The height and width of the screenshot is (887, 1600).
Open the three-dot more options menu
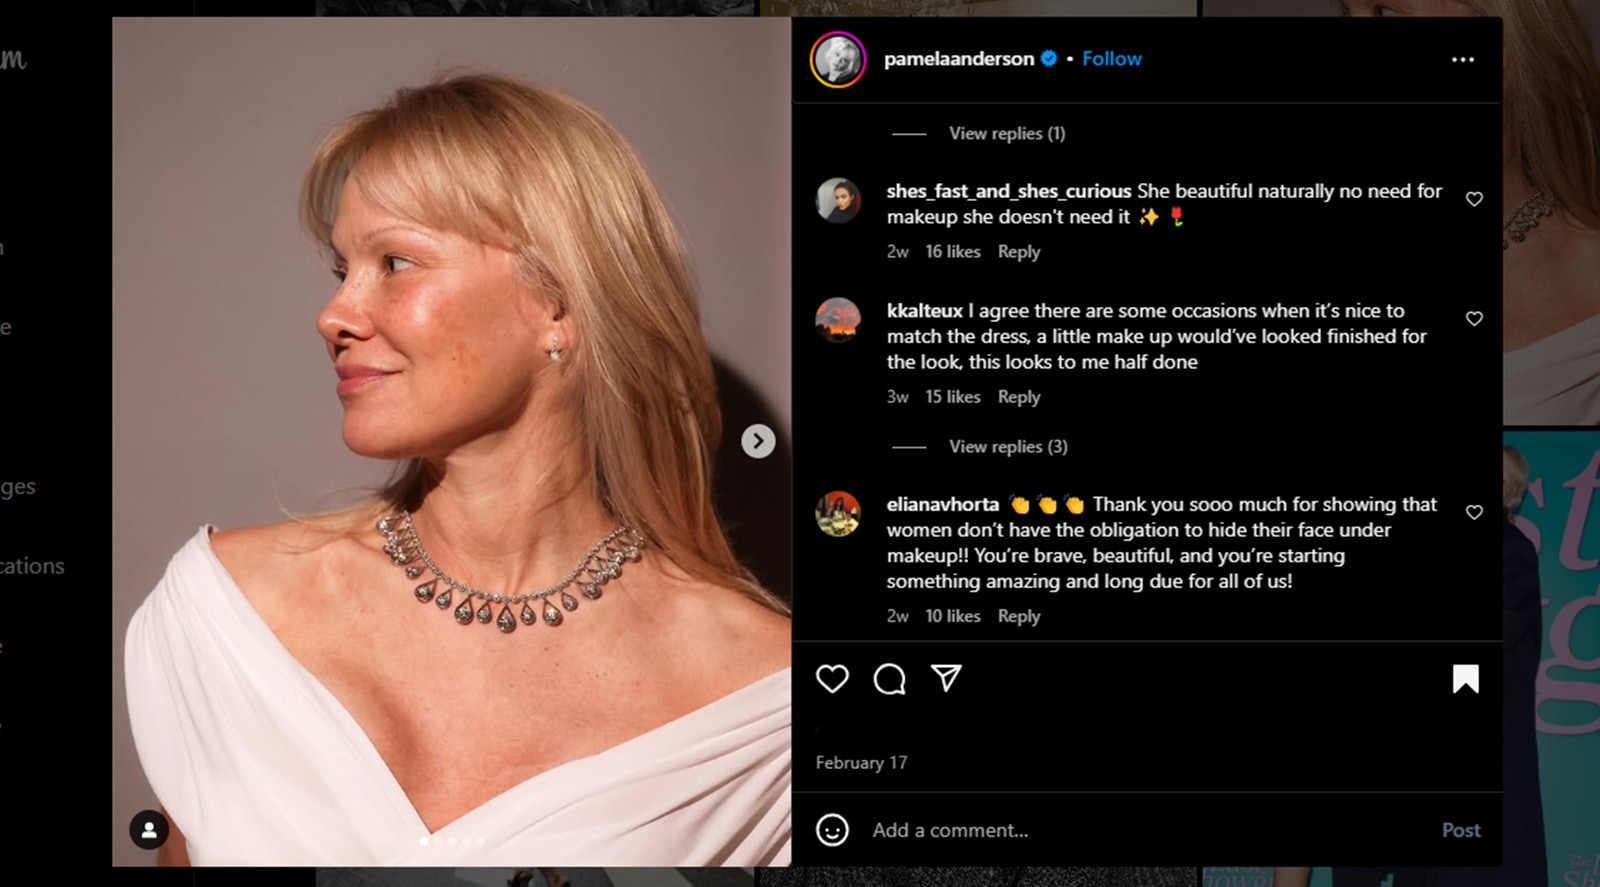click(1463, 60)
